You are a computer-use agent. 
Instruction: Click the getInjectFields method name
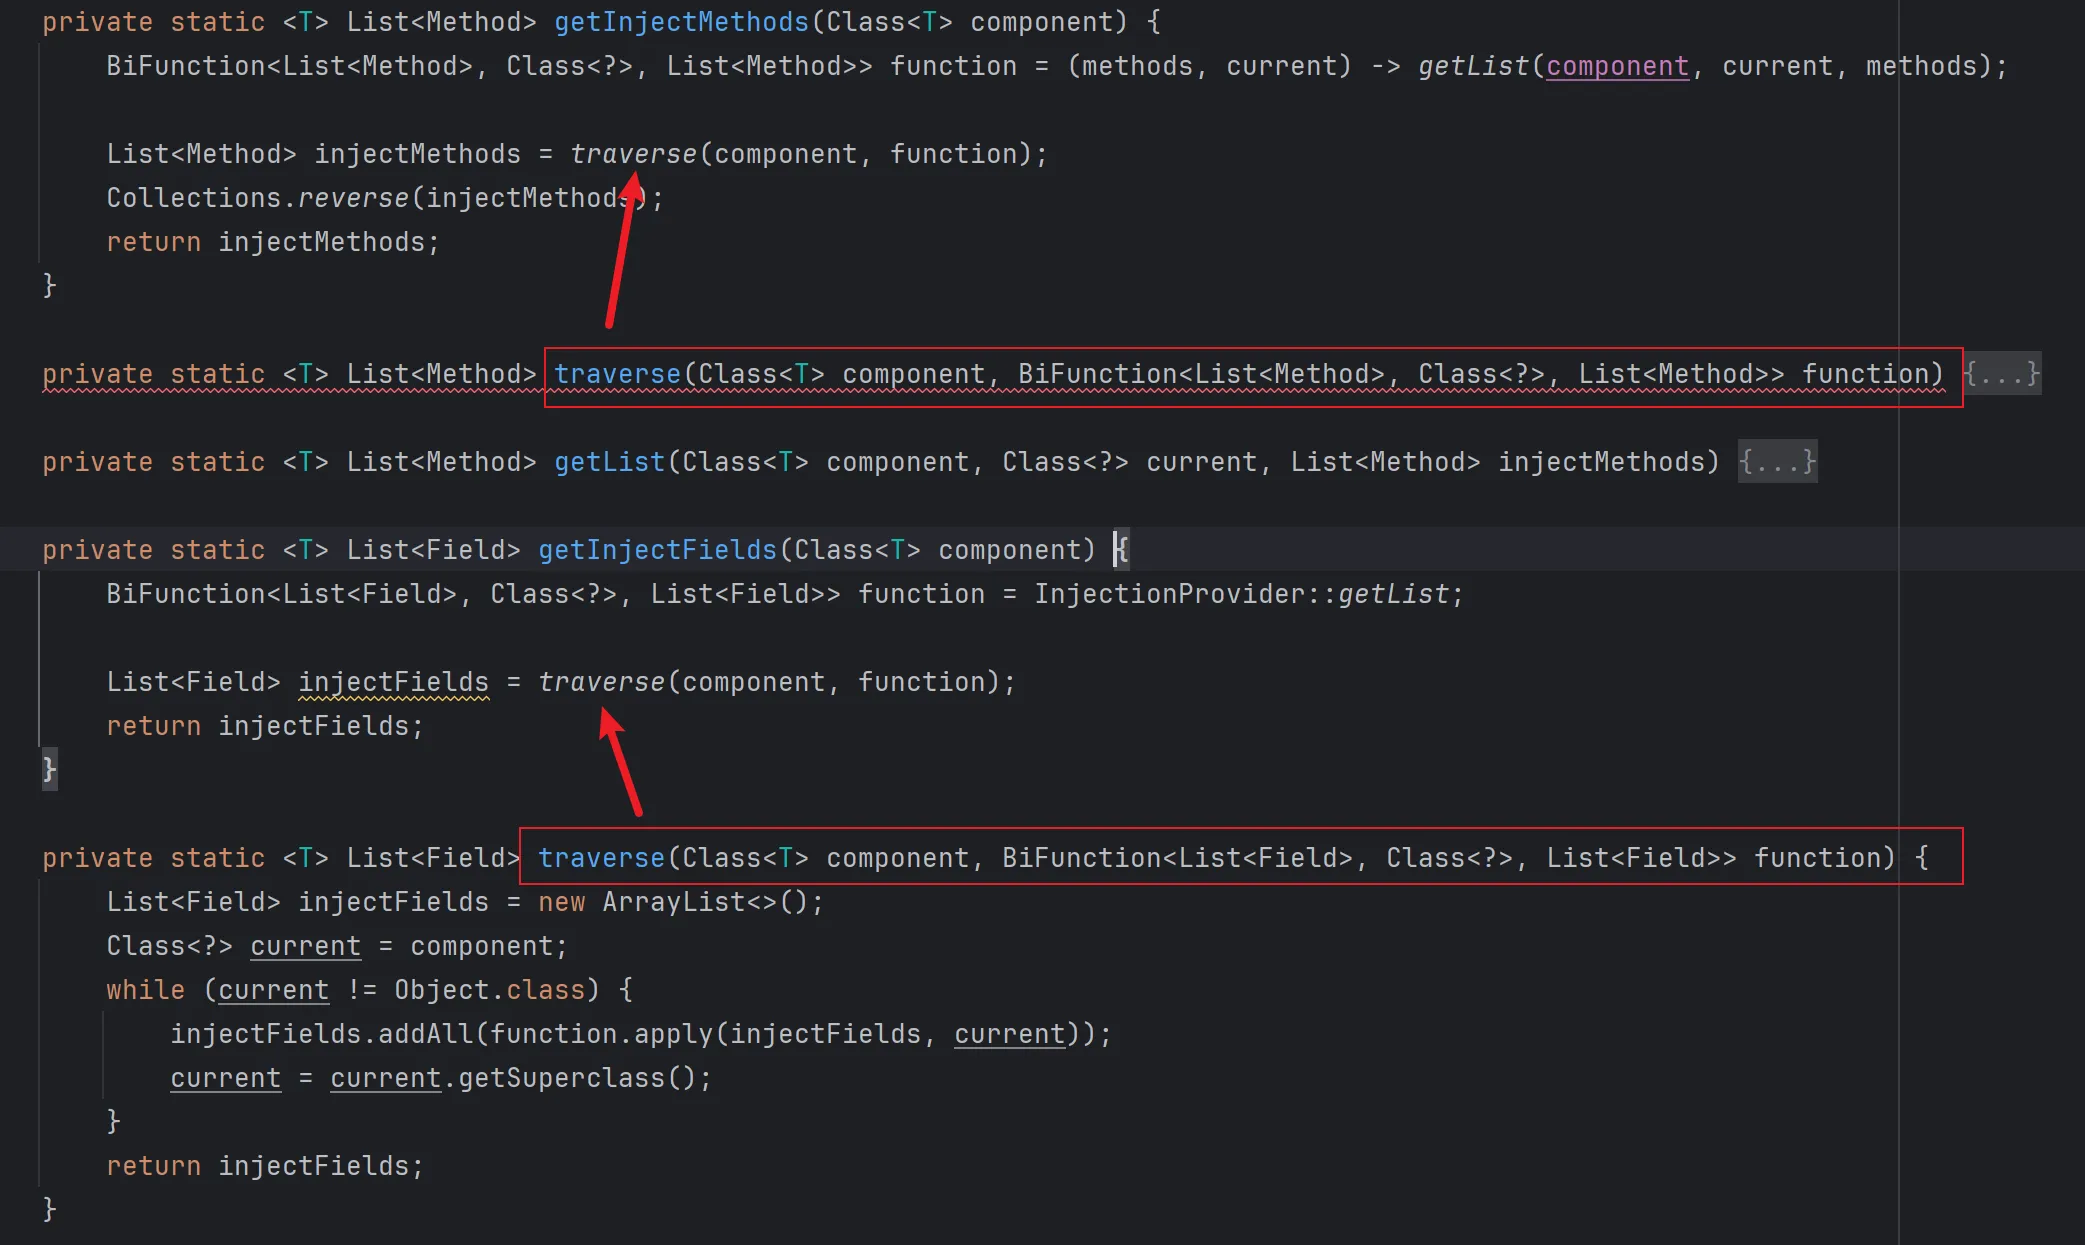657,550
